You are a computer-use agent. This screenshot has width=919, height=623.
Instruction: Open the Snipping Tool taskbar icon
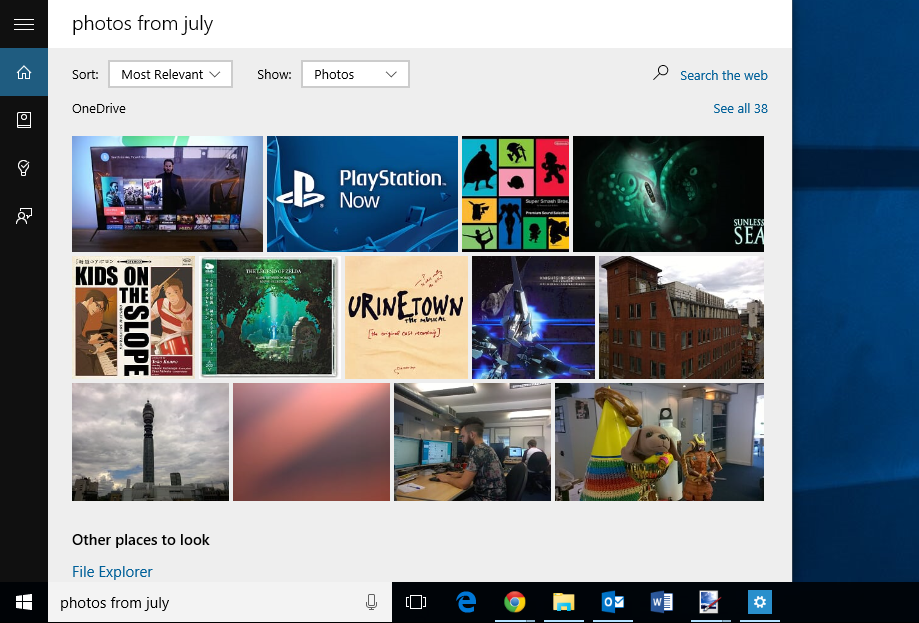point(710,602)
